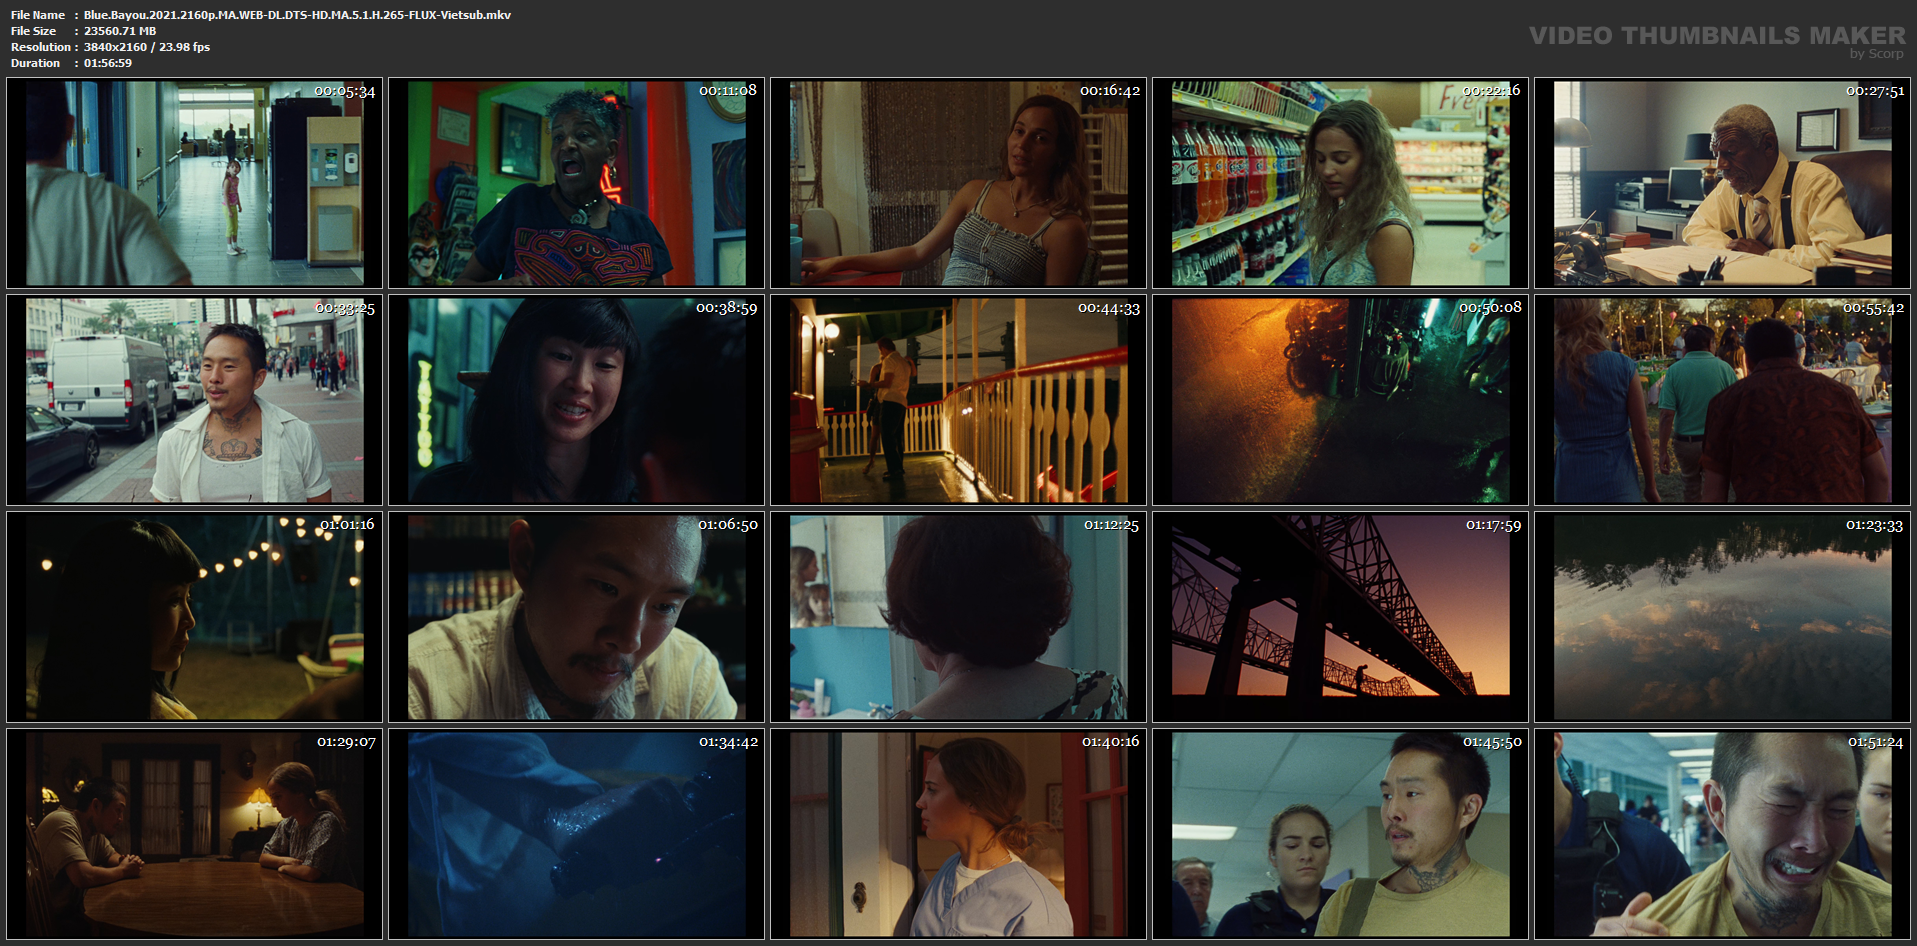This screenshot has height=946, width=1917.
Task: Click the frame timestamped 00:16:42
Action: (x=959, y=184)
